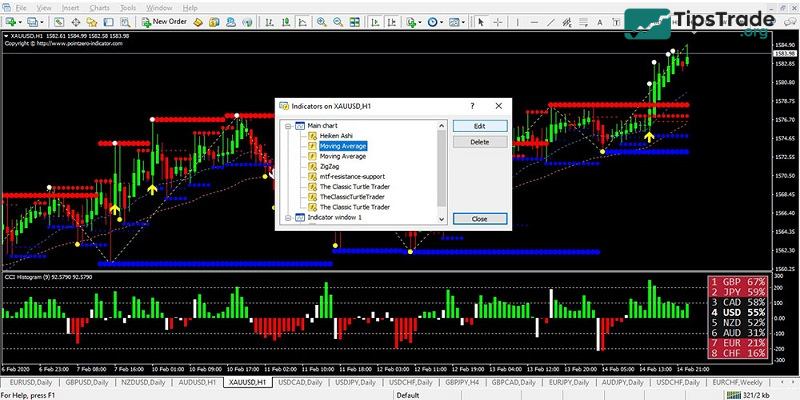Open the Charts menu

[x=99, y=7]
